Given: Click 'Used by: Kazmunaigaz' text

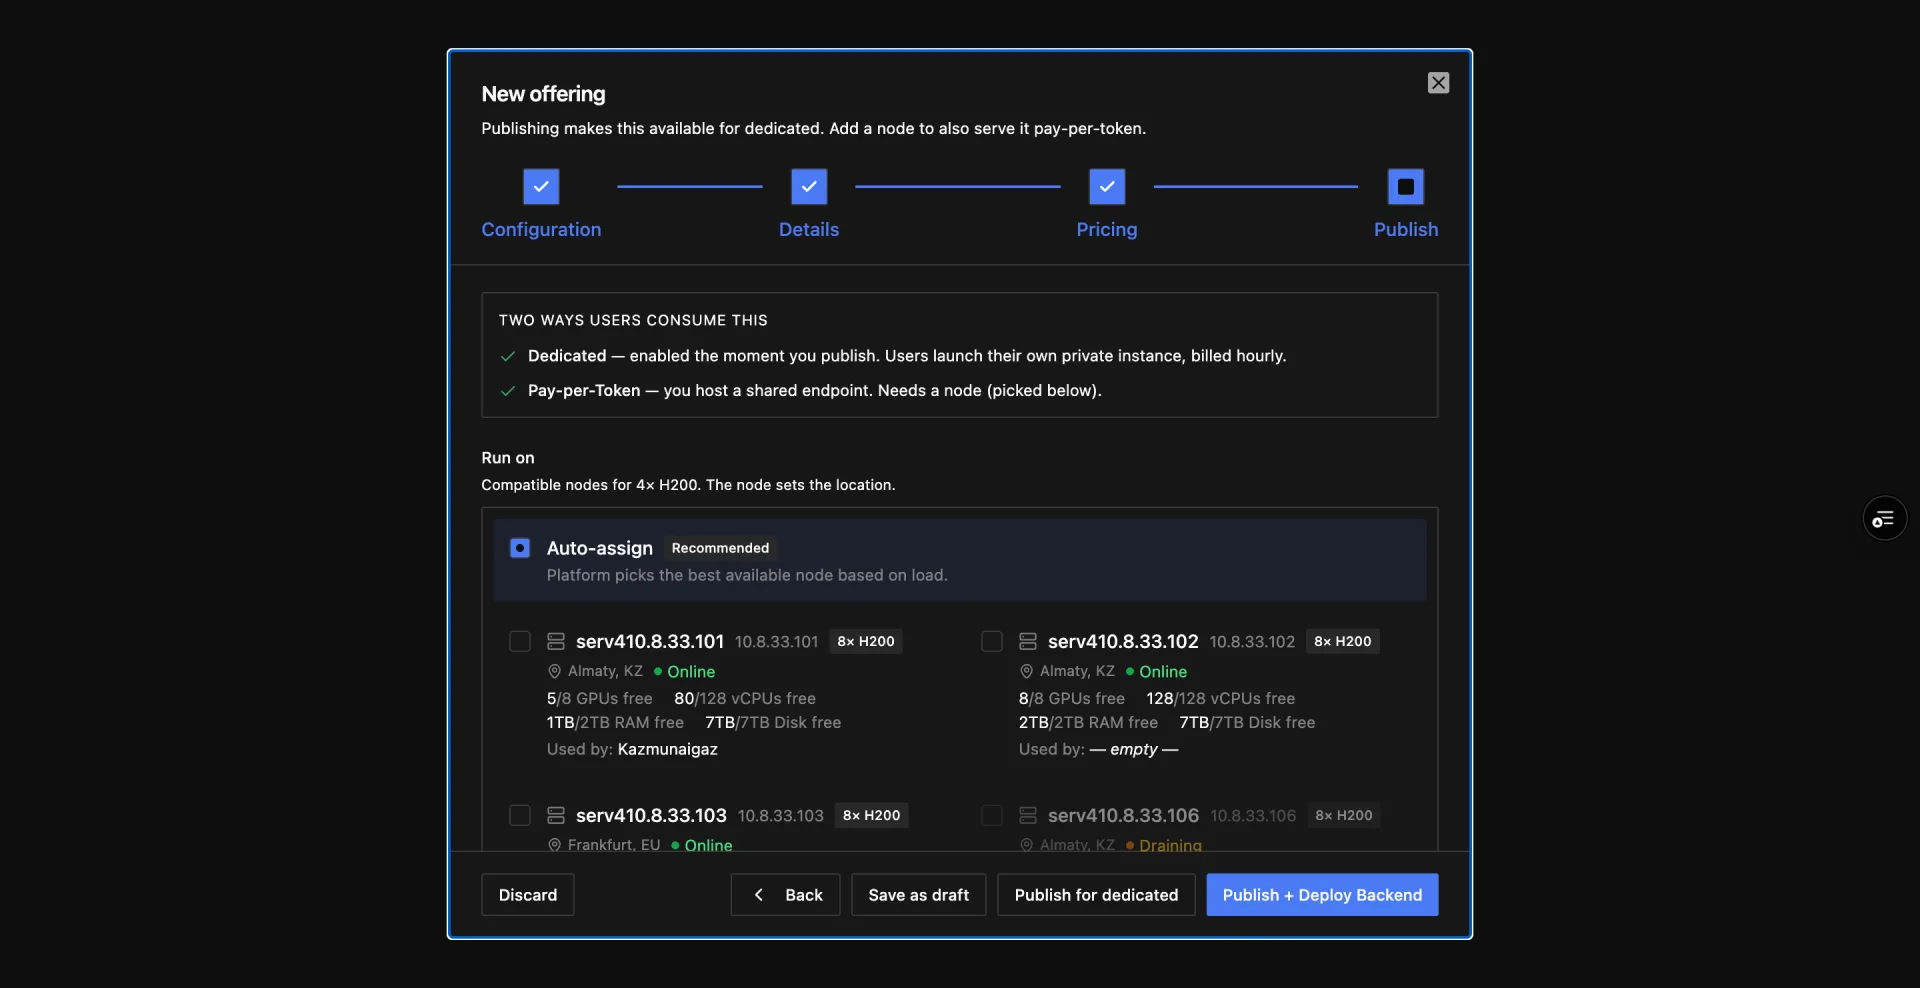Looking at the screenshot, I should click(632, 749).
